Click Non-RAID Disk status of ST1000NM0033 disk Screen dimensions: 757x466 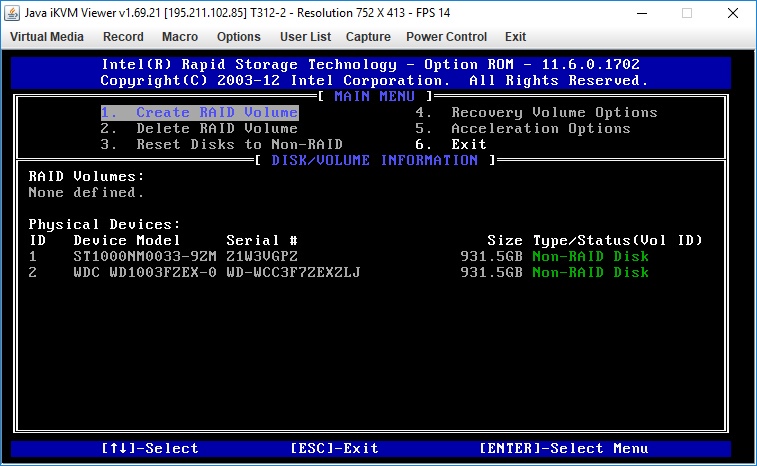coord(590,256)
